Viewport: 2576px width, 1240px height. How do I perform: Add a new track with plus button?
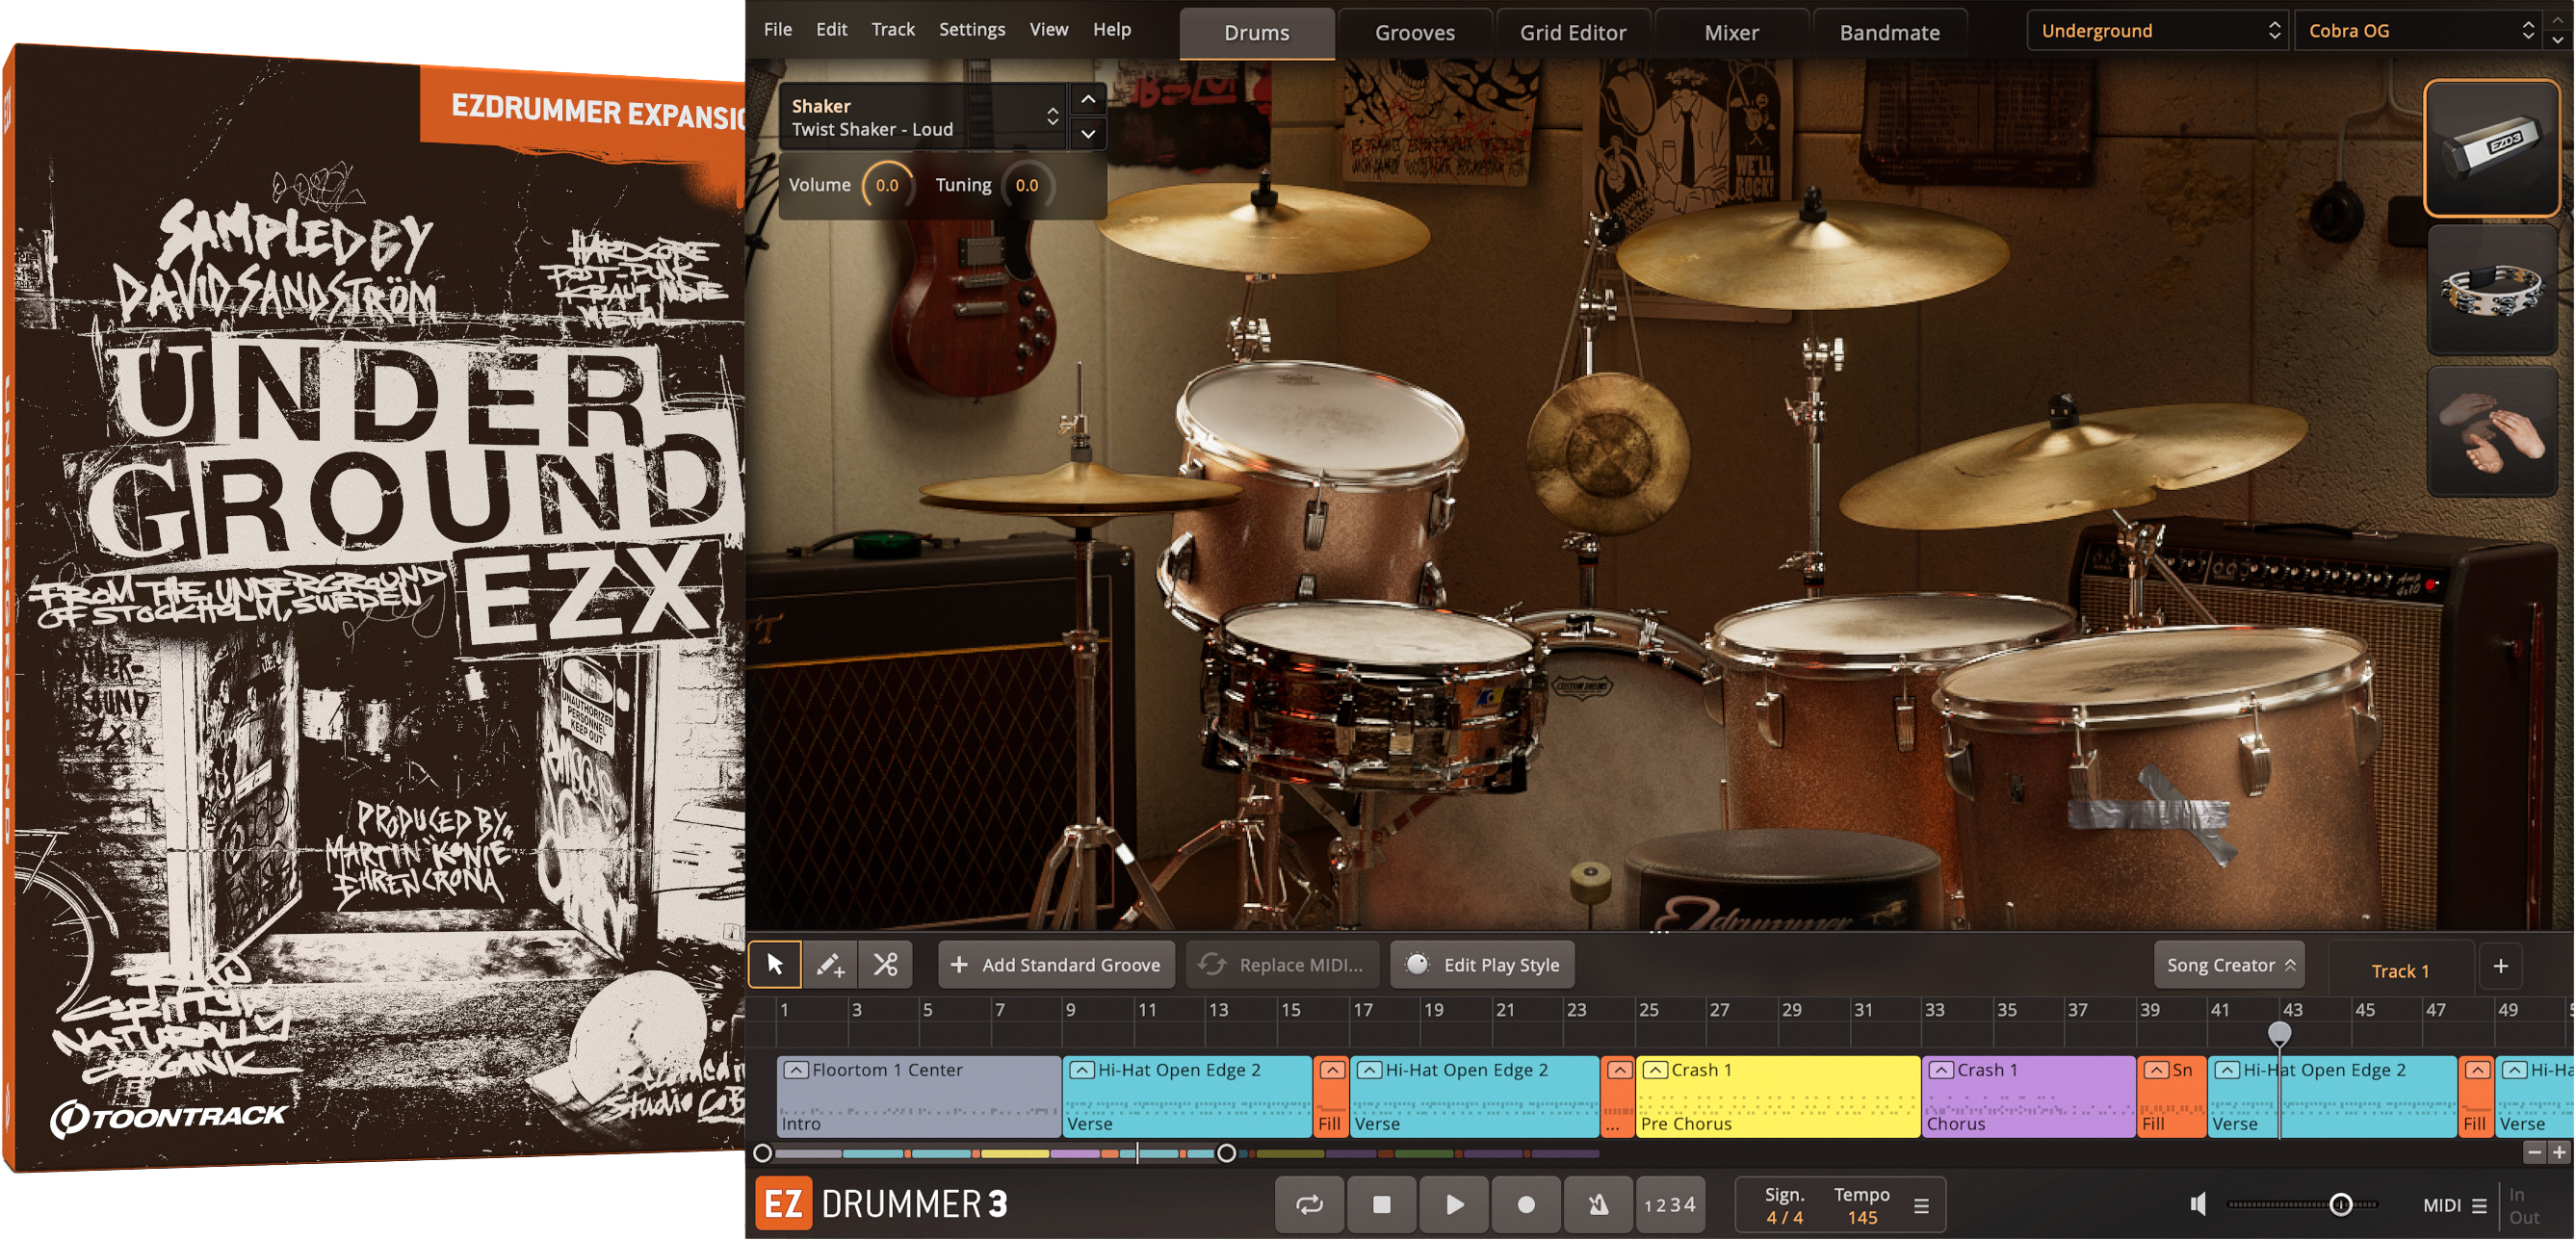point(2501,966)
